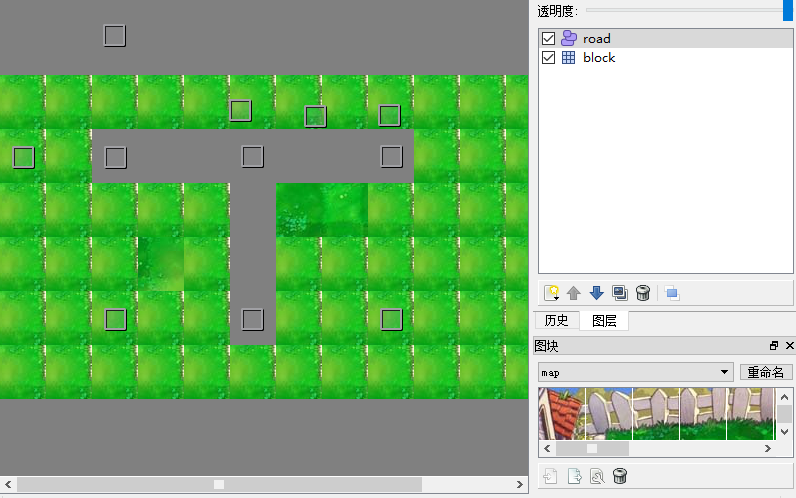This screenshot has height=498, width=796.
Task: Open tileset properties icon
Action: [597, 476]
